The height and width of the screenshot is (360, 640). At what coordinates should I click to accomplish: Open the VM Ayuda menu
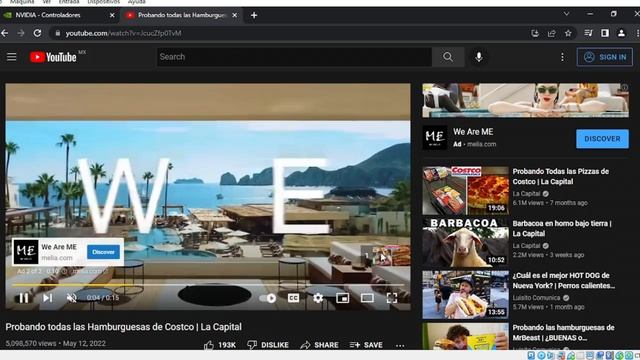coord(136,2)
